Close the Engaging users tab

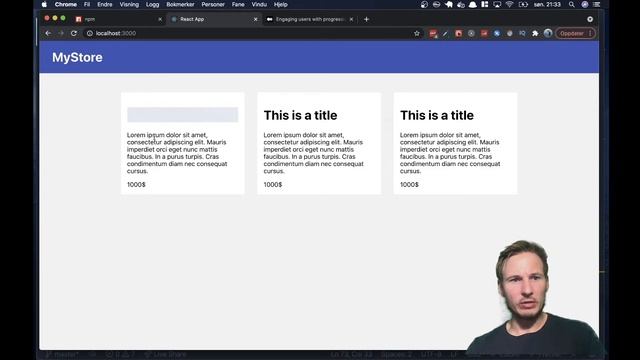pos(351,19)
